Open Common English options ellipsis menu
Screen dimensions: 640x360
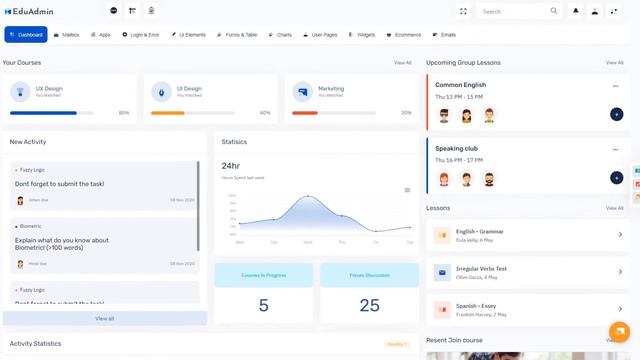(x=615, y=86)
